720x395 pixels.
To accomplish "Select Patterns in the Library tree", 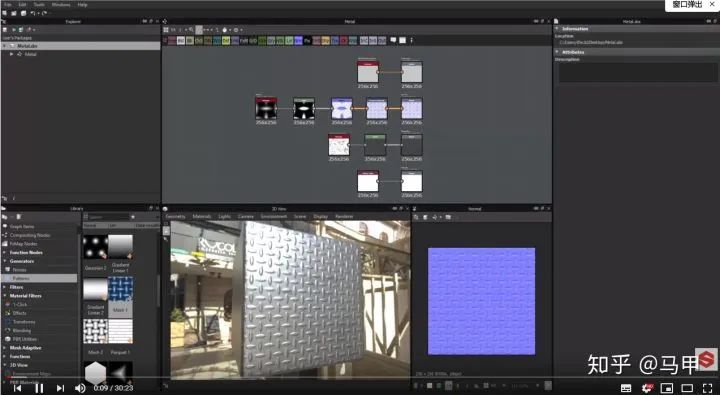I will click(x=39, y=278).
